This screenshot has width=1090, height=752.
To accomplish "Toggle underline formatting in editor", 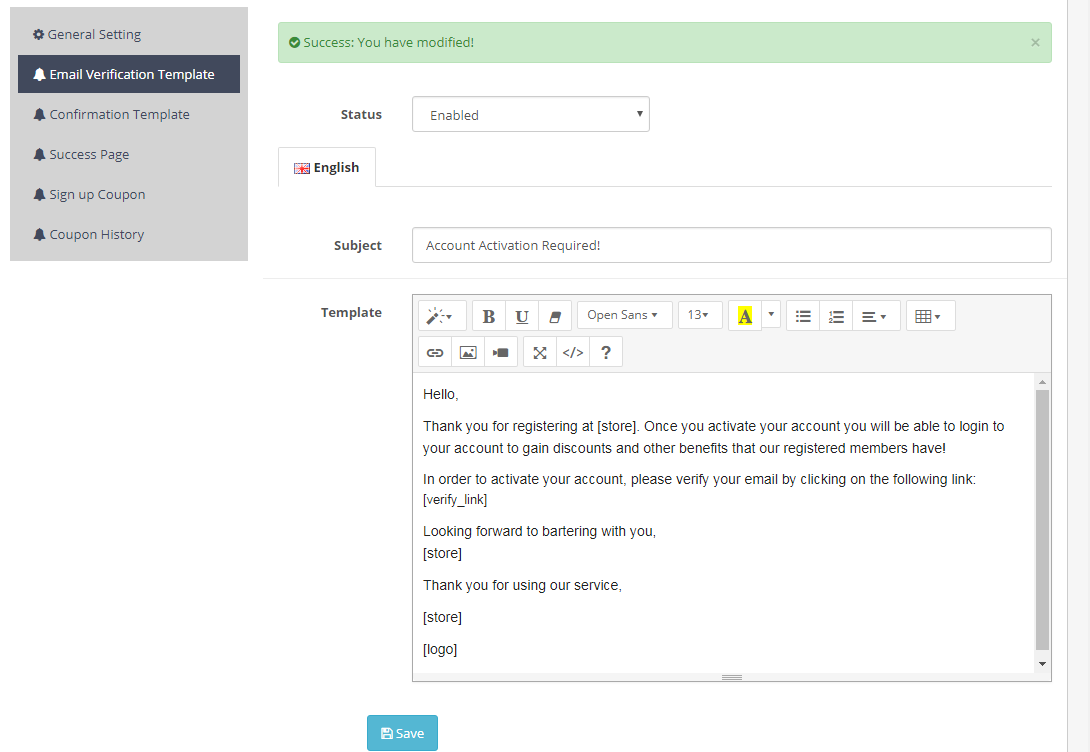I will click(x=521, y=316).
